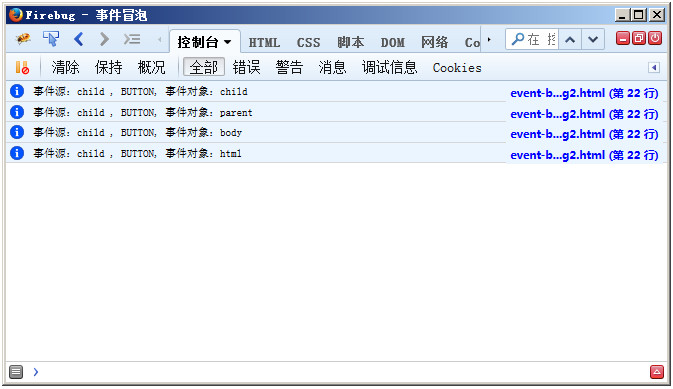This screenshot has height=389, width=673.
Task: Open source link for body event row
Action: click(584, 134)
